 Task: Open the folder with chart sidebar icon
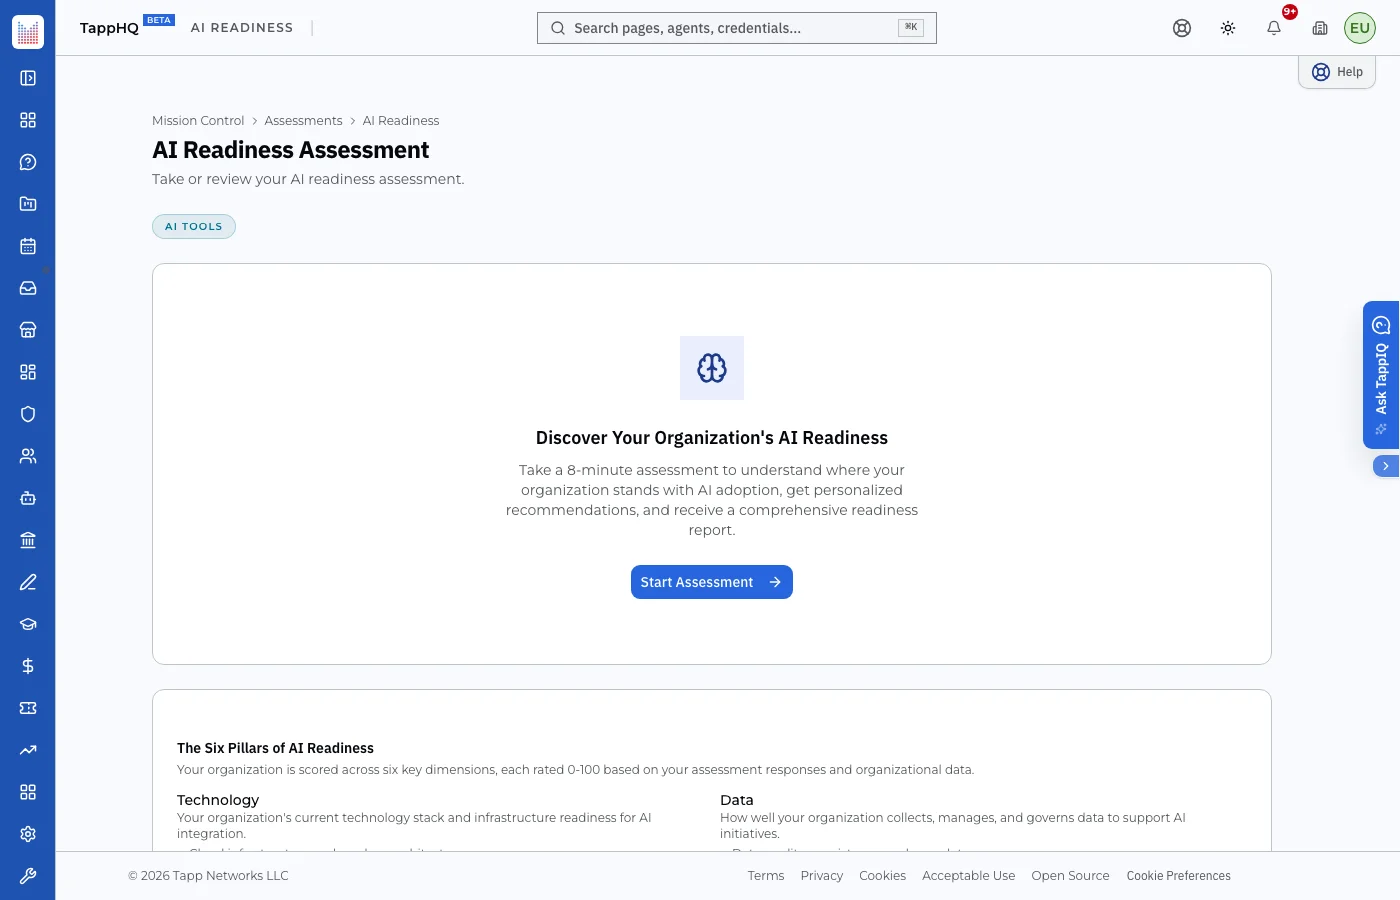pyautogui.click(x=28, y=204)
